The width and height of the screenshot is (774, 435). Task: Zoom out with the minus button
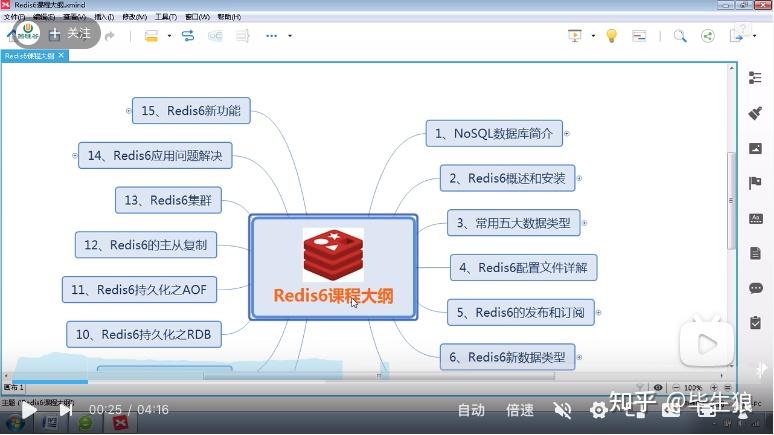coord(676,388)
